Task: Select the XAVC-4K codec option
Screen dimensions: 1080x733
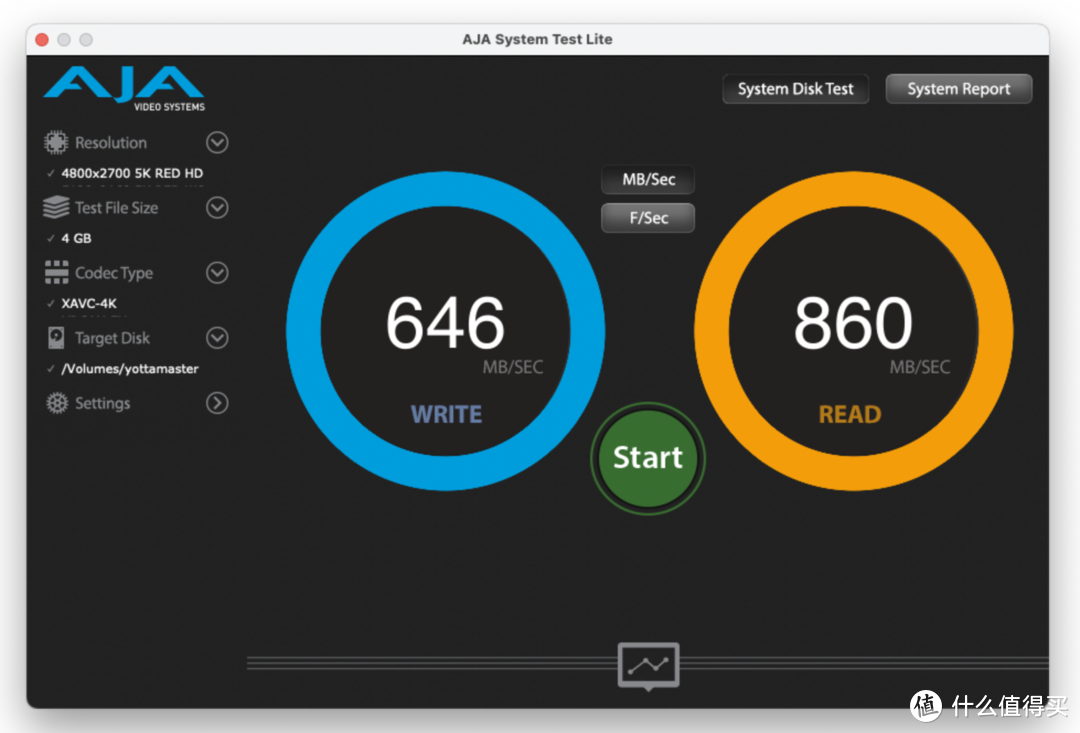Action: 89,303
